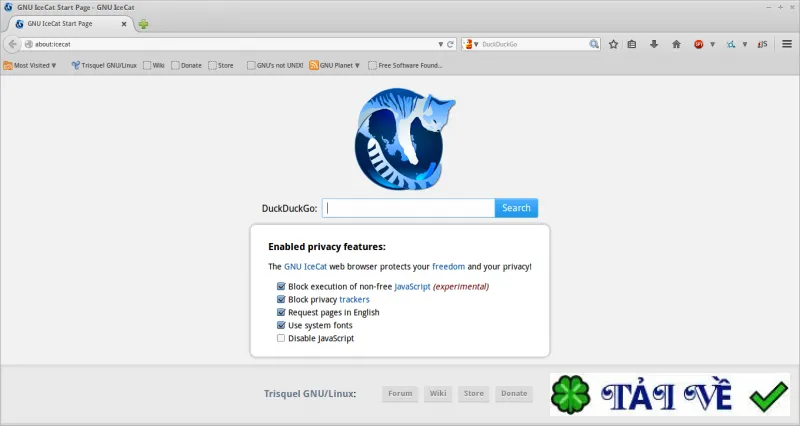Open the hamburger main menu

[x=787, y=44]
